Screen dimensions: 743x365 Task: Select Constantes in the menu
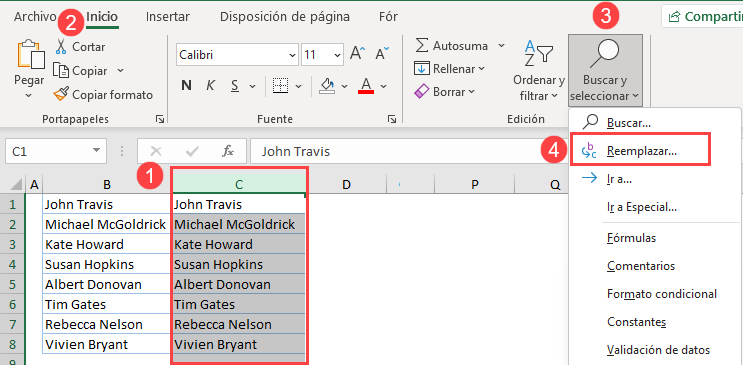tap(655, 322)
